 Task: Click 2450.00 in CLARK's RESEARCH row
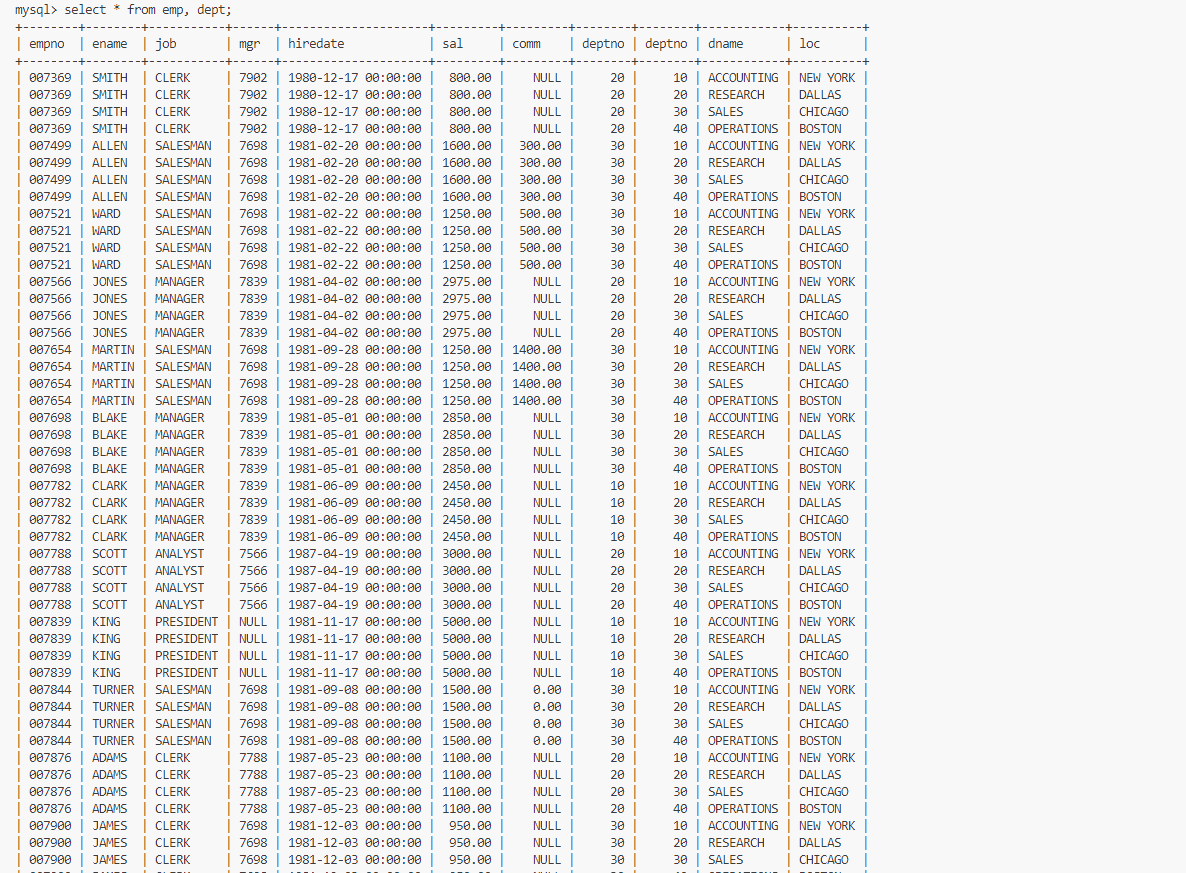coord(467,503)
